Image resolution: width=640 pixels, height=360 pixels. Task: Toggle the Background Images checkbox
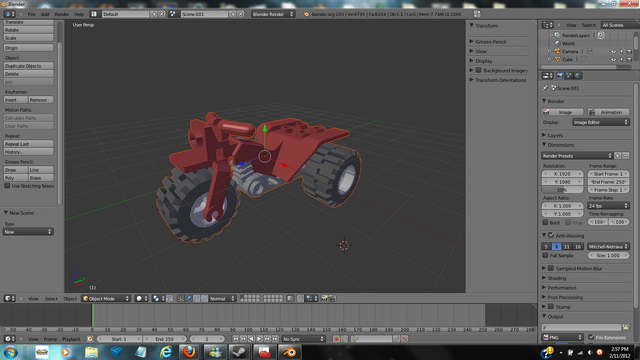(x=478, y=70)
